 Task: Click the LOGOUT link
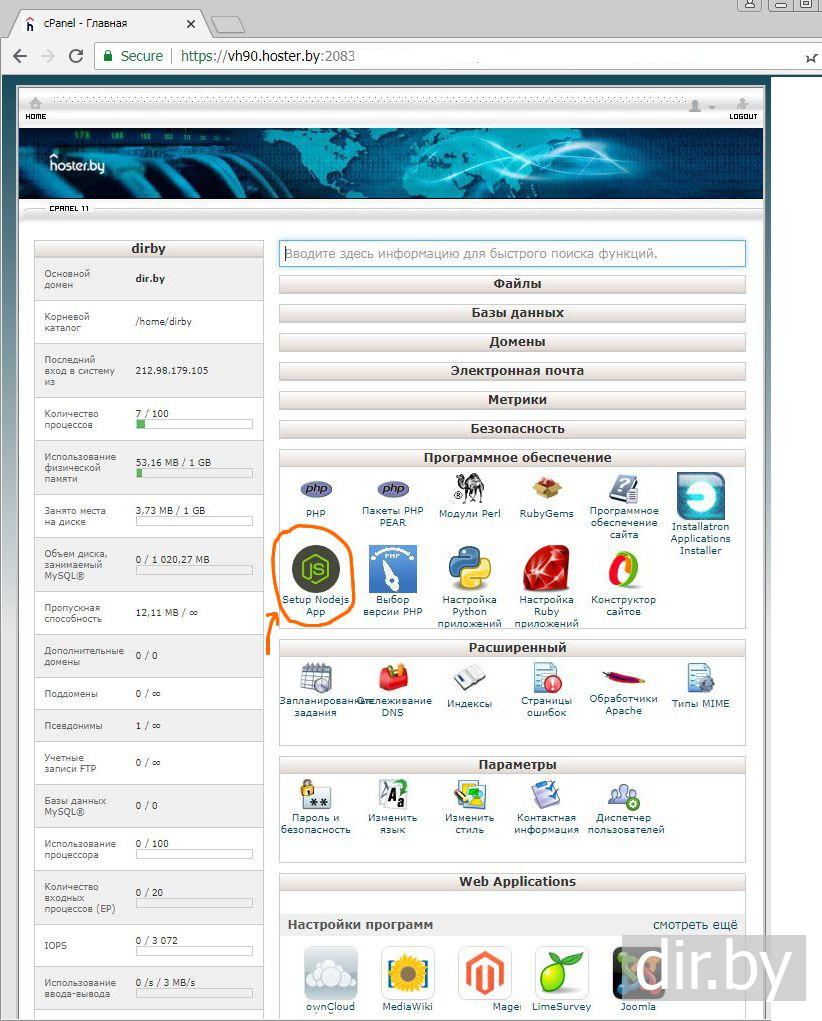[x=742, y=108]
